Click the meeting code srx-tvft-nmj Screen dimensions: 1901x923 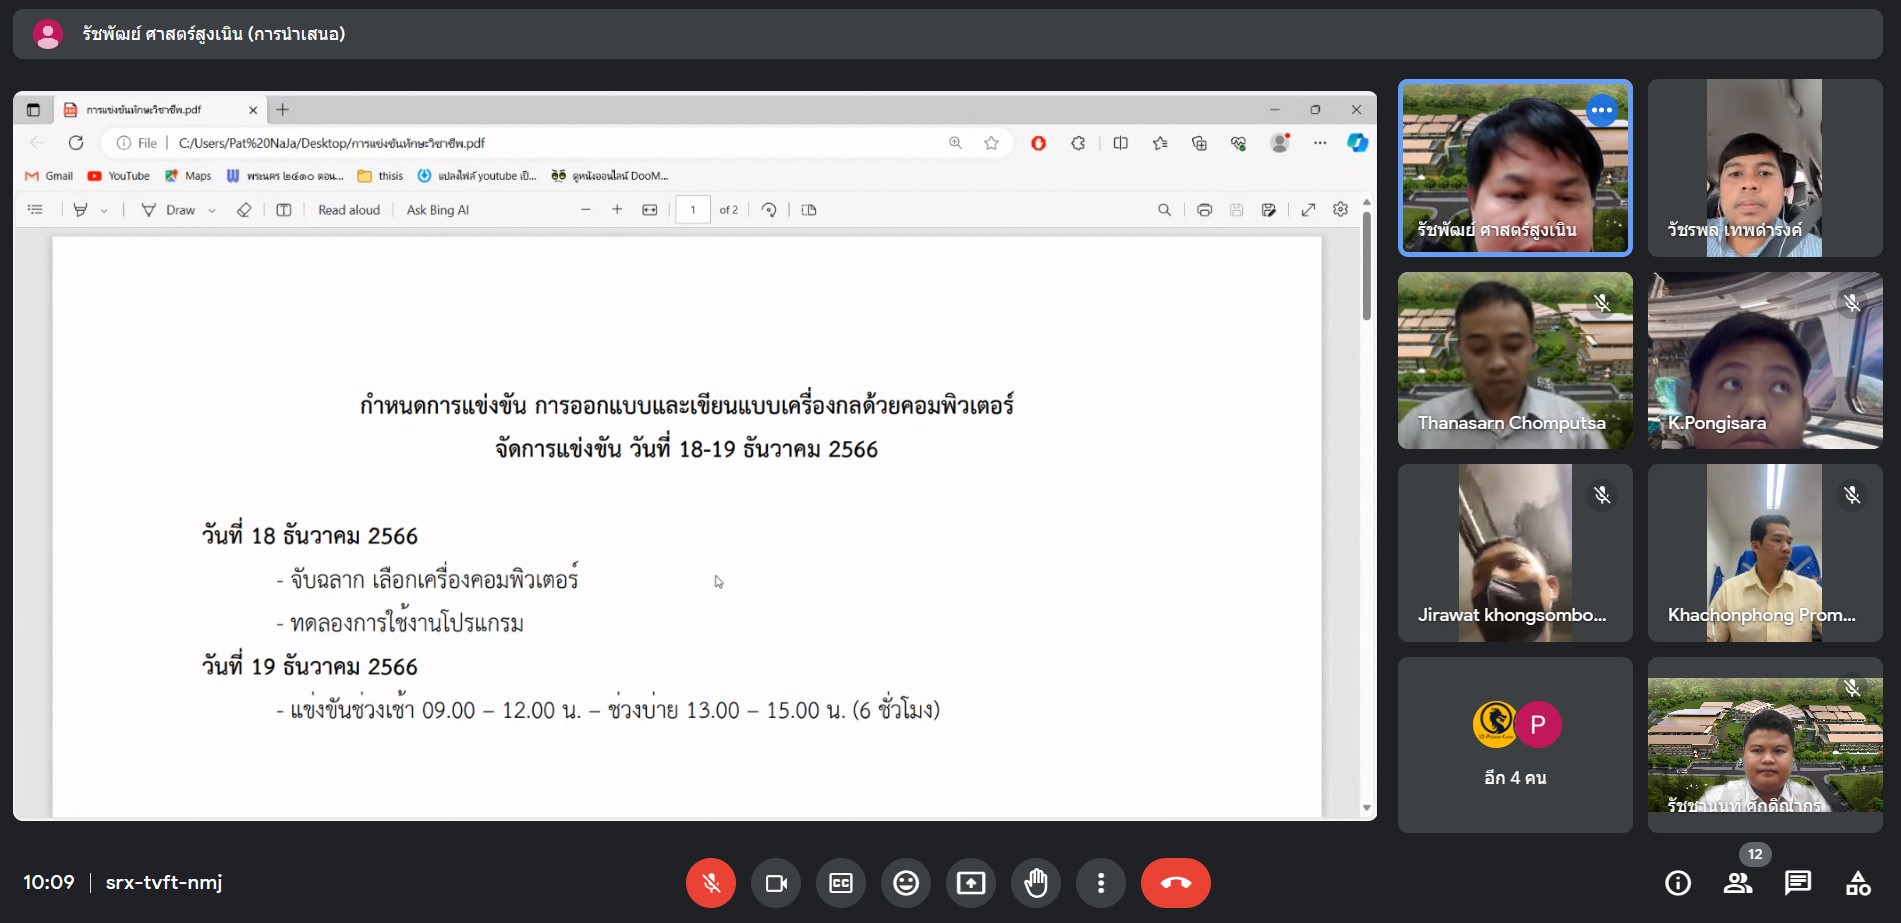click(164, 883)
